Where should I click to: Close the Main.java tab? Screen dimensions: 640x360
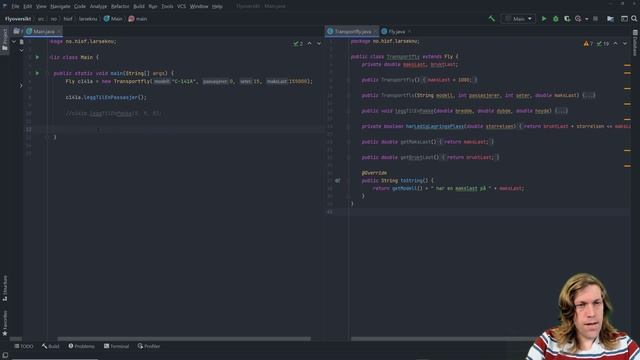59,31
